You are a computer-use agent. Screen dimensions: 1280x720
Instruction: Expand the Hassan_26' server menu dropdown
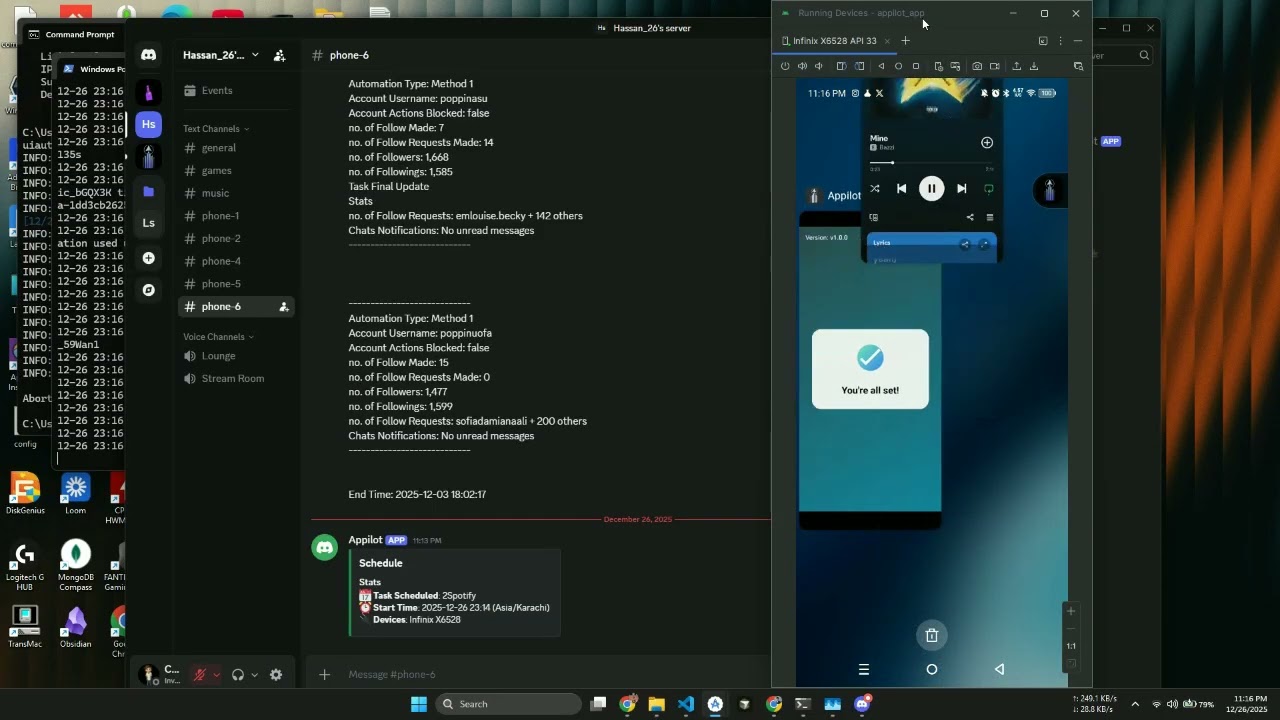pyautogui.click(x=255, y=55)
